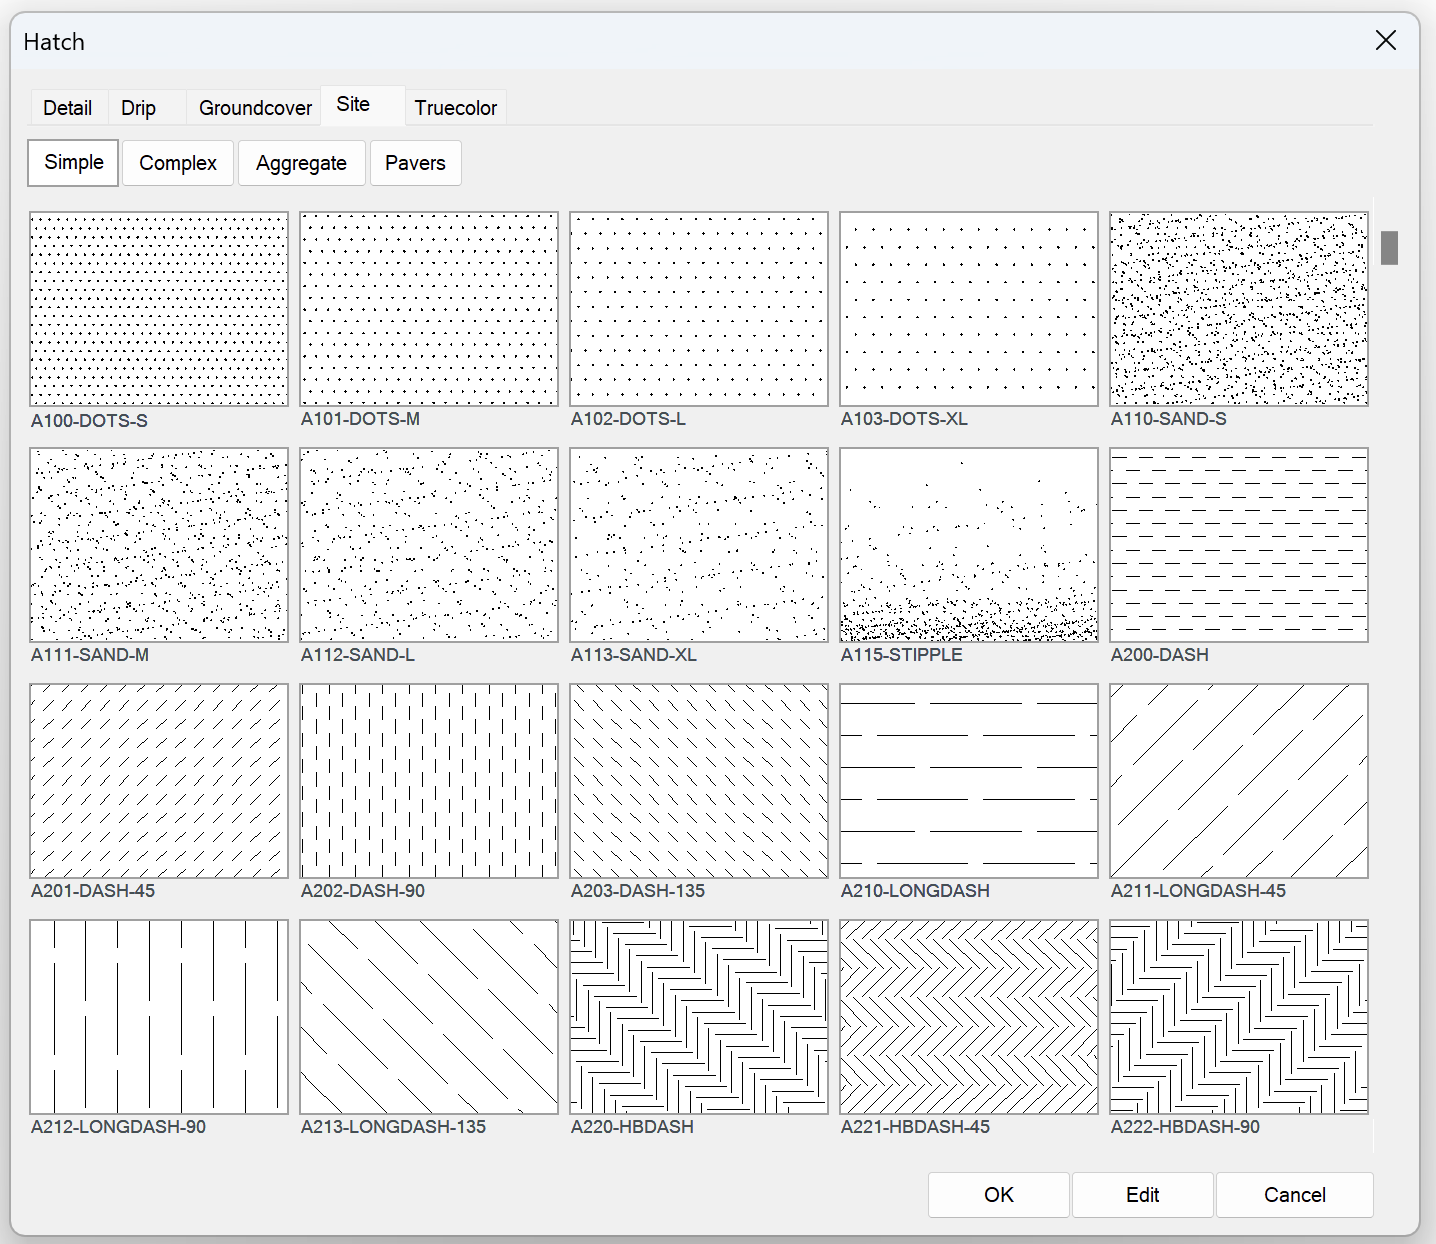This screenshot has width=1436, height=1244.
Task: Pick the A221-HBDASH-45 hatch pattern
Action: pyautogui.click(x=969, y=1017)
